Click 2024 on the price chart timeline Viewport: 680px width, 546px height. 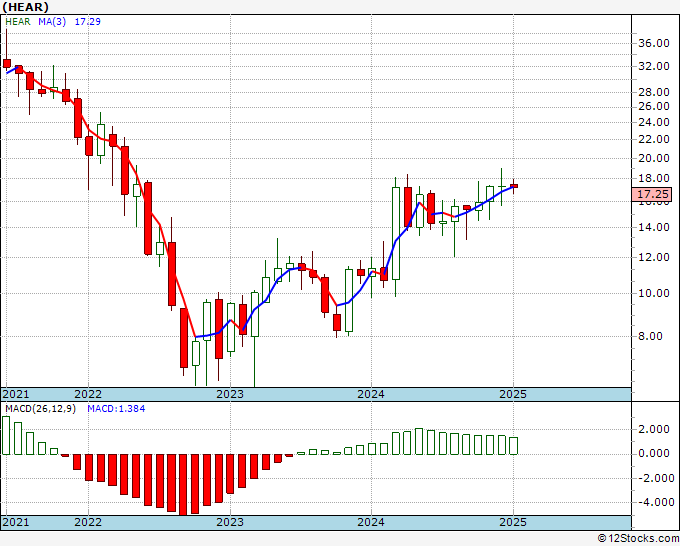371,394
